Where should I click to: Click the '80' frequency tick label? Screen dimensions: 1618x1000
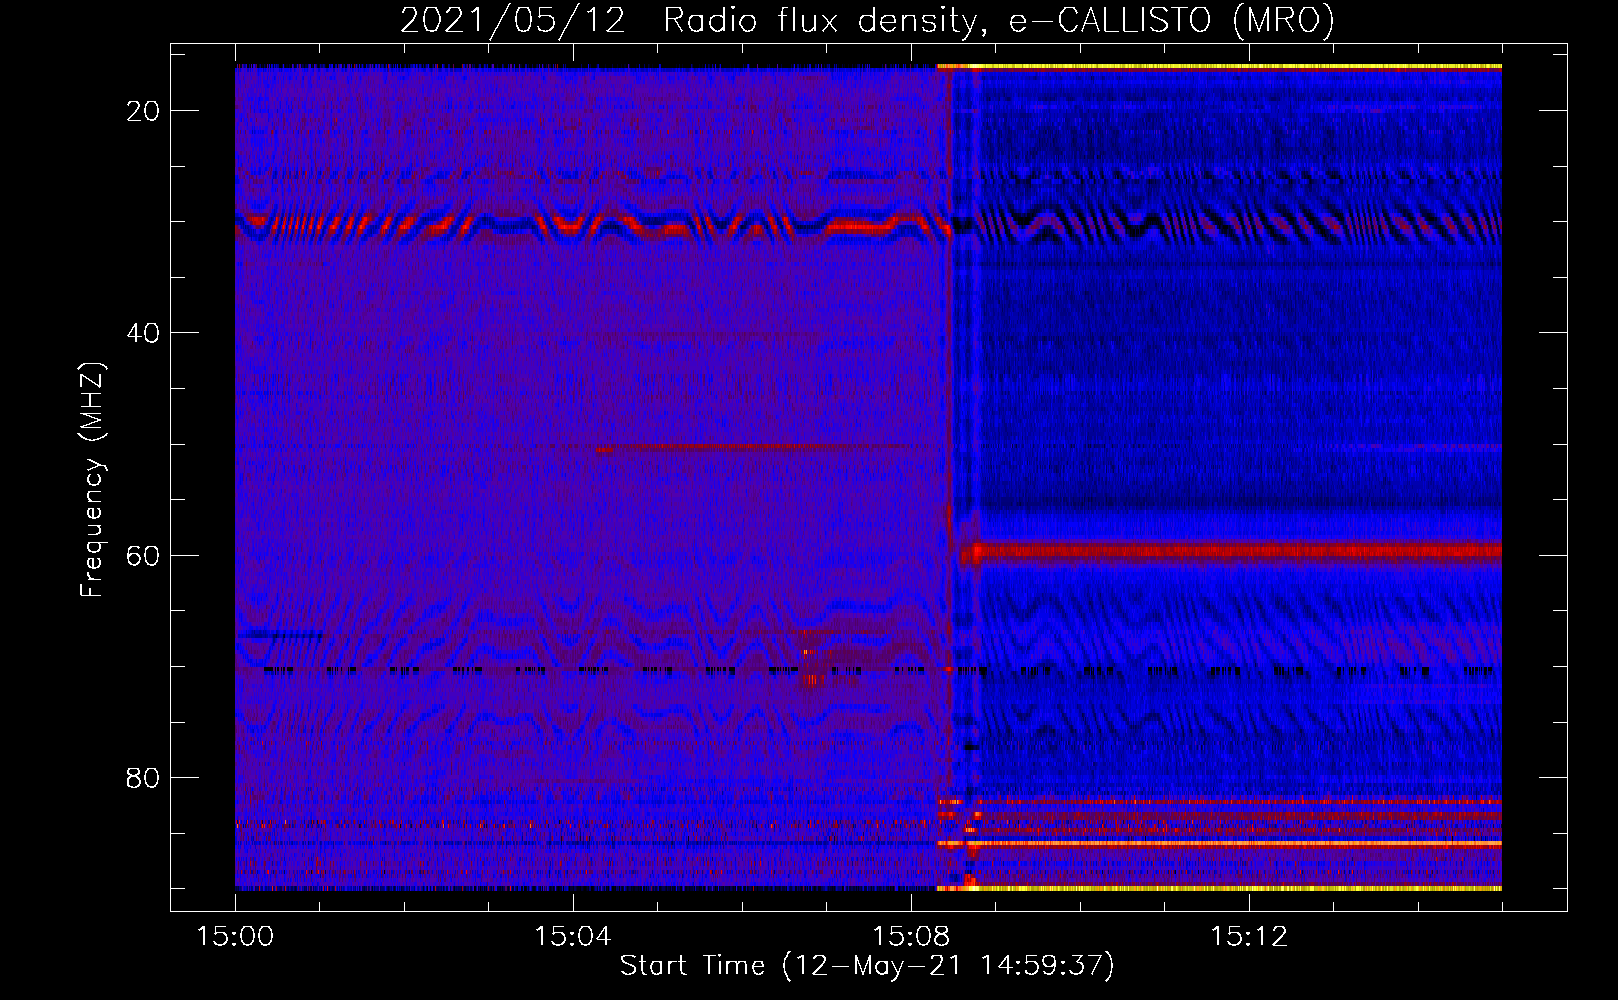[x=143, y=777]
